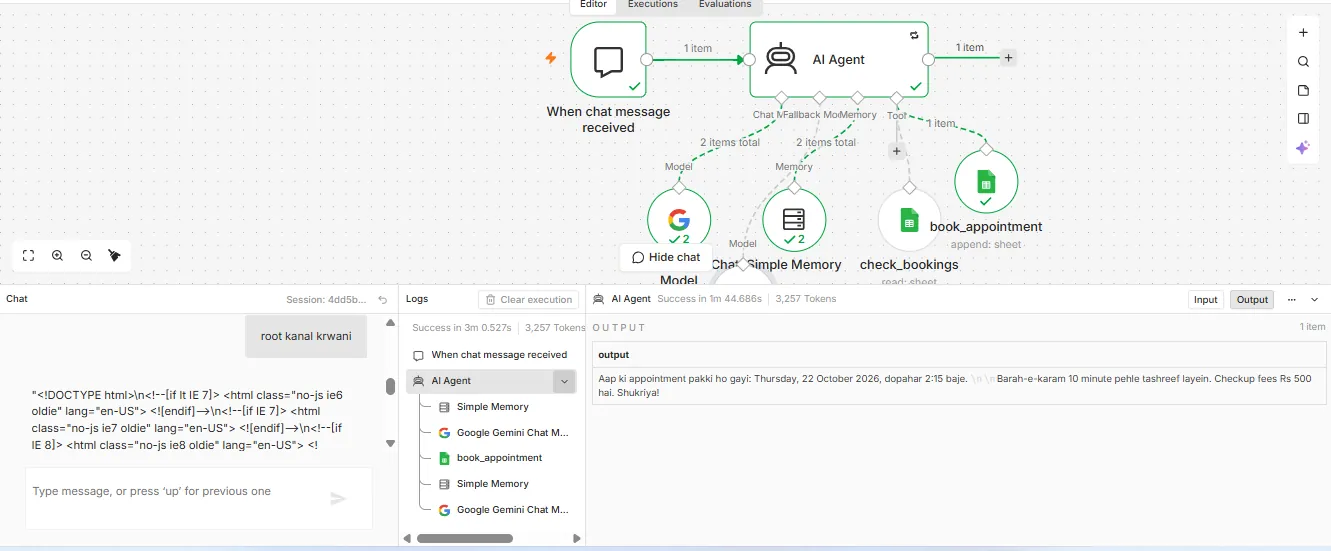The width and height of the screenshot is (1331, 551).
Task: Open the more options menu in the output panel
Action: (x=1292, y=299)
